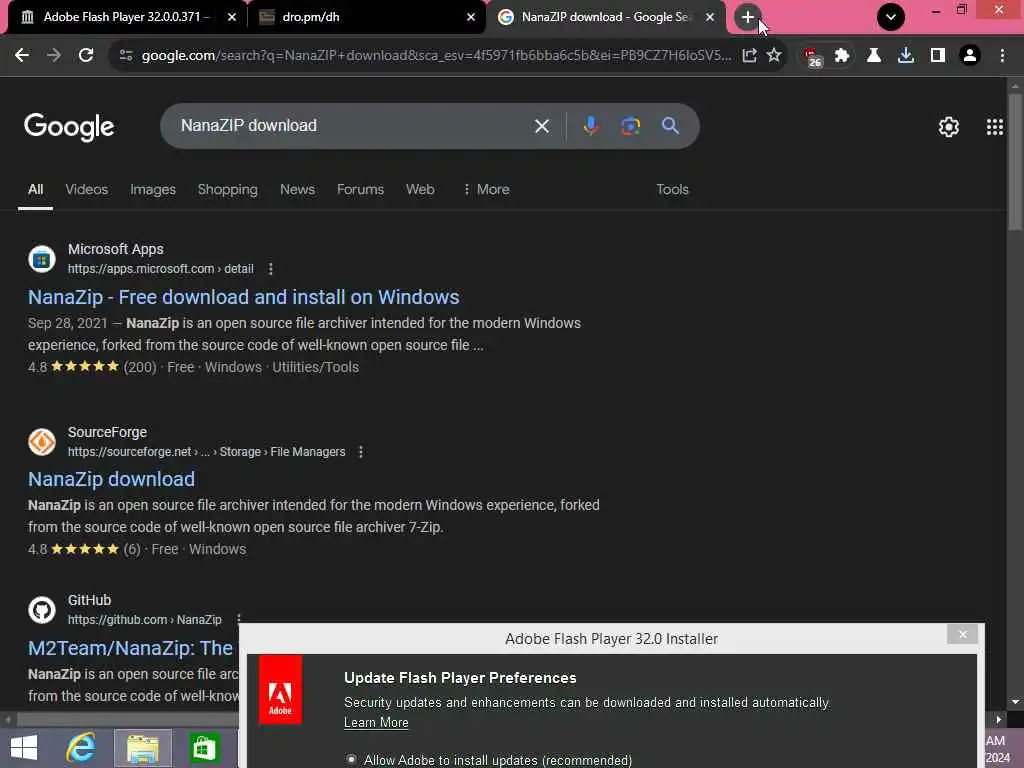Open site information icon in address bar
Screen dimensions: 1024x768
coord(126,56)
